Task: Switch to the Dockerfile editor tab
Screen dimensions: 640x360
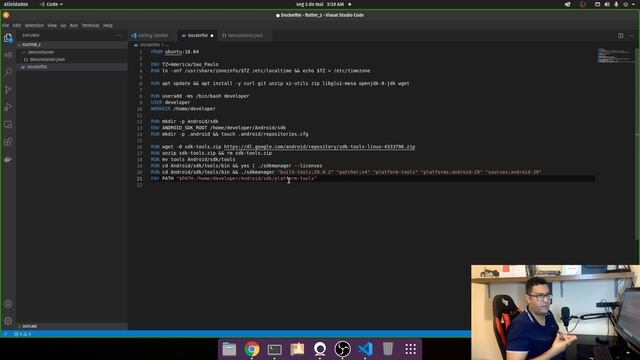Action: tap(198, 36)
